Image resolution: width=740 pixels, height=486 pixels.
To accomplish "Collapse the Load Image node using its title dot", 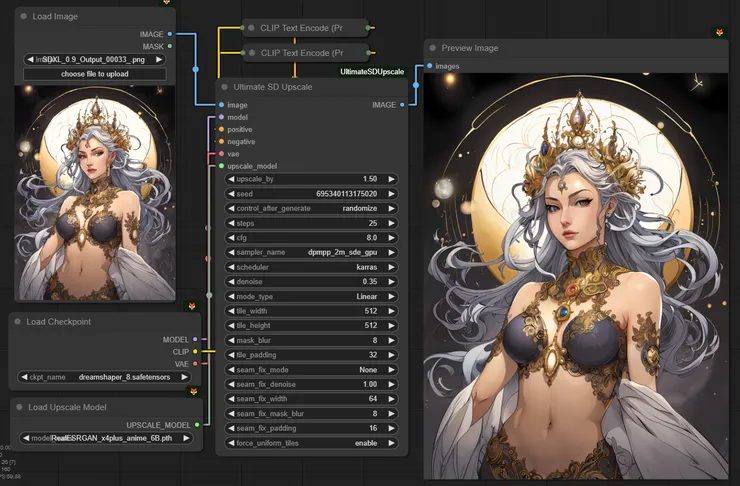I will click(x=23, y=17).
